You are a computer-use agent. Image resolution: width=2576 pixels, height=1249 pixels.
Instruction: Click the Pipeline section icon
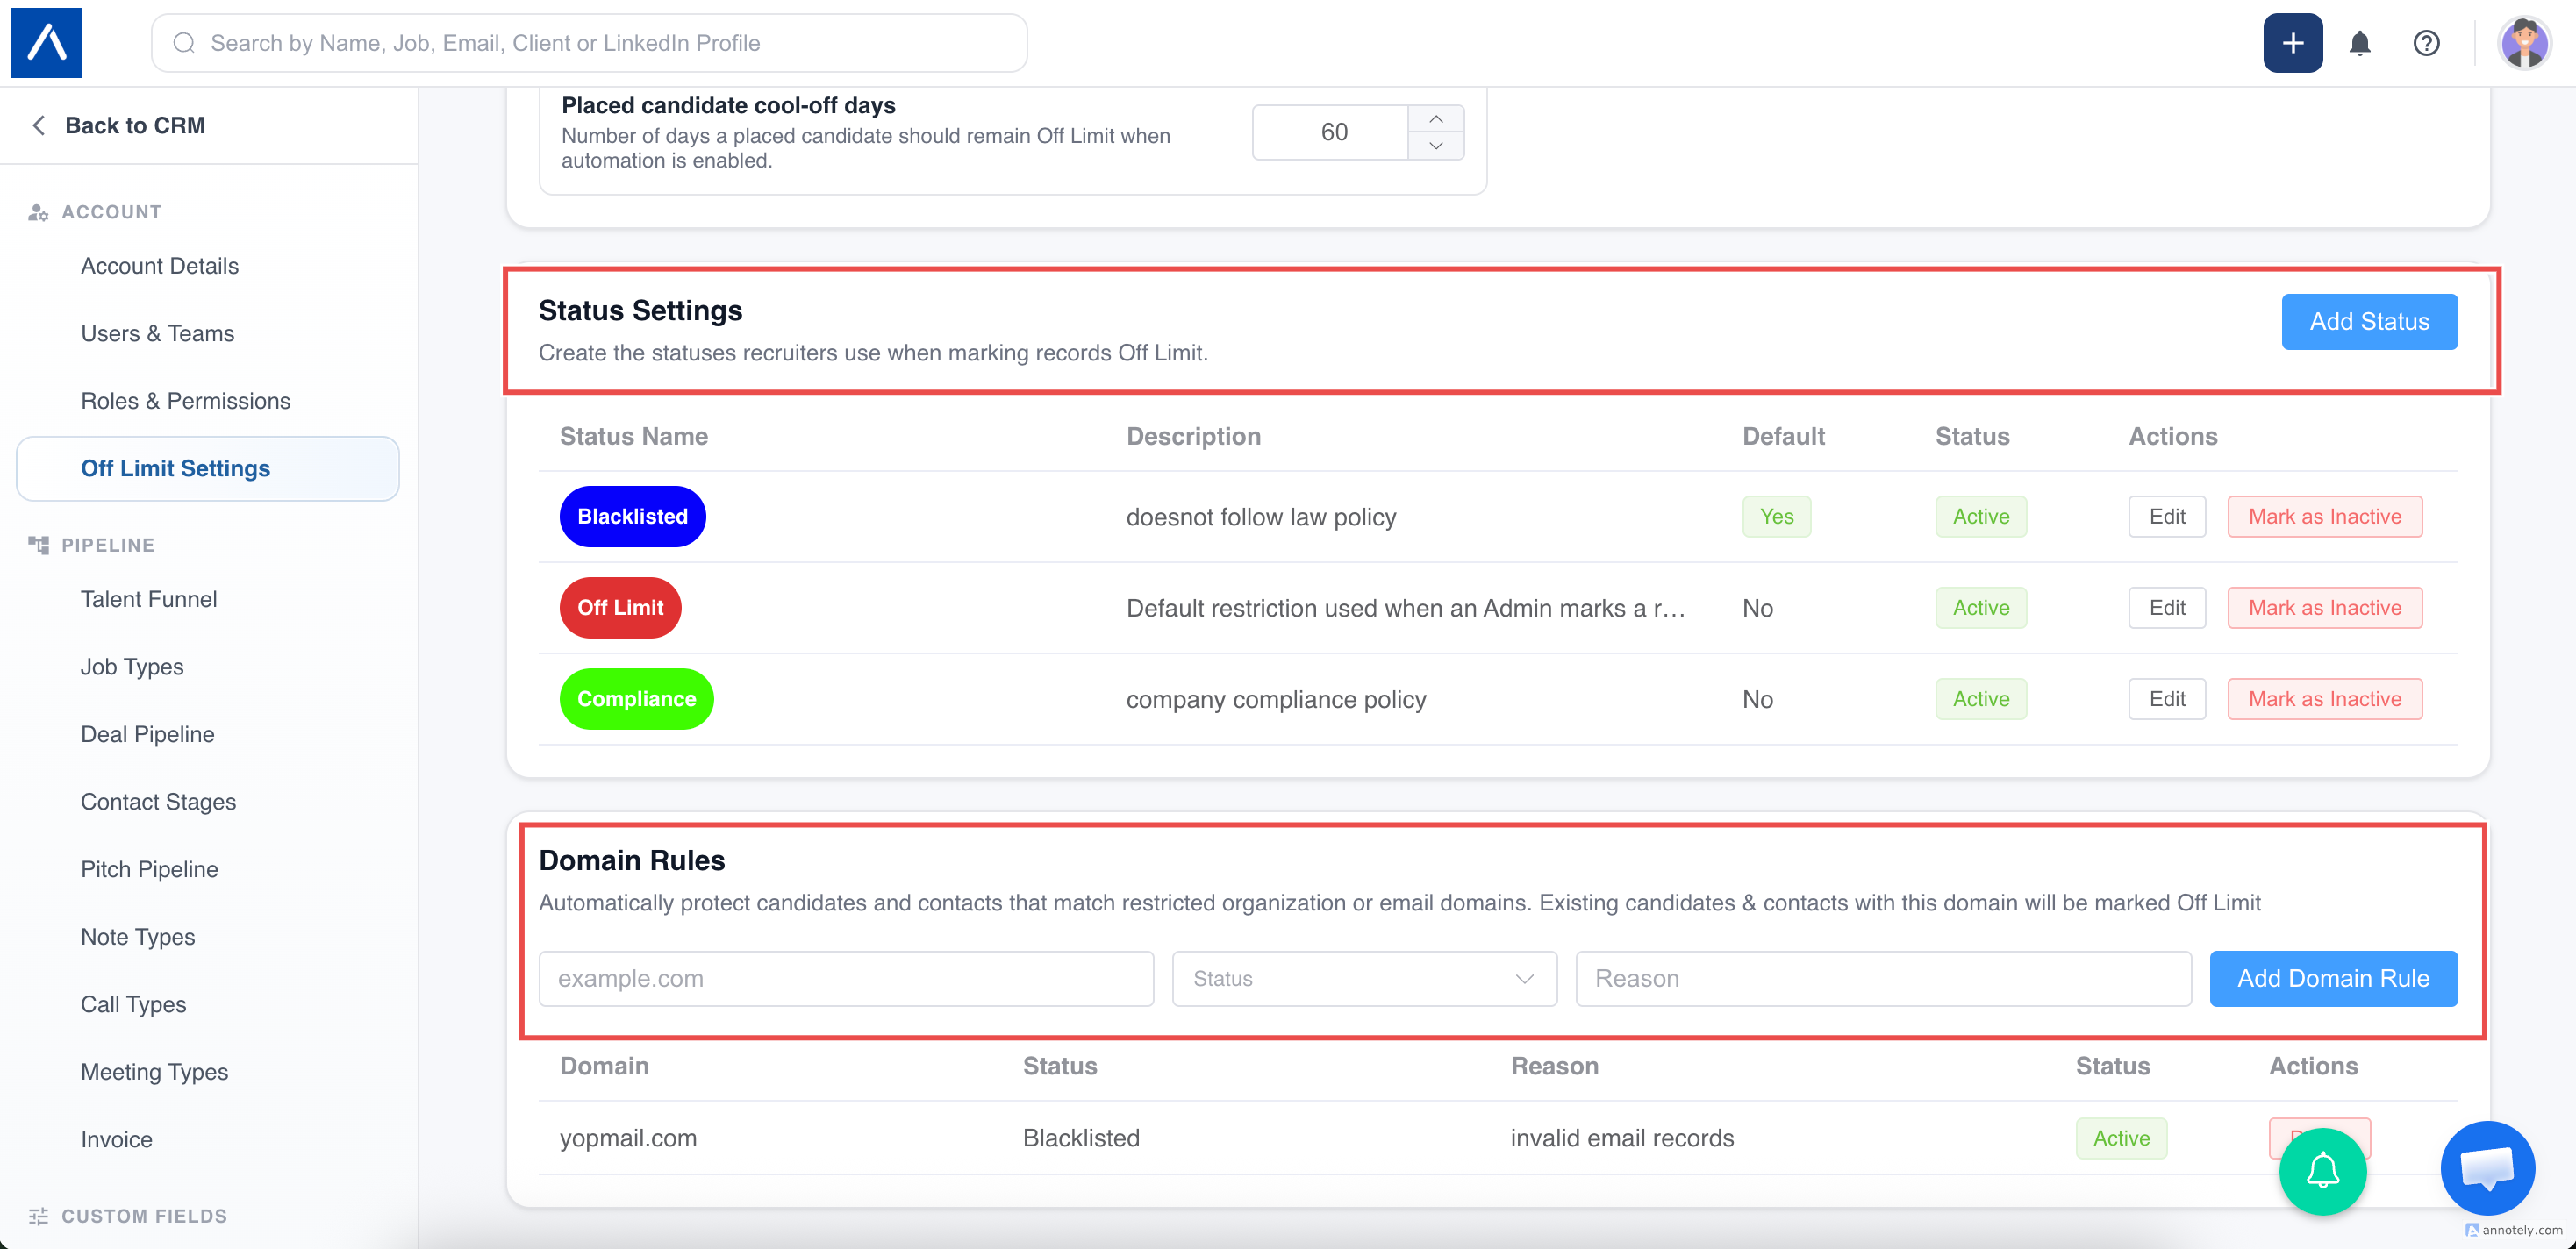pyautogui.click(x=38, y=545)
